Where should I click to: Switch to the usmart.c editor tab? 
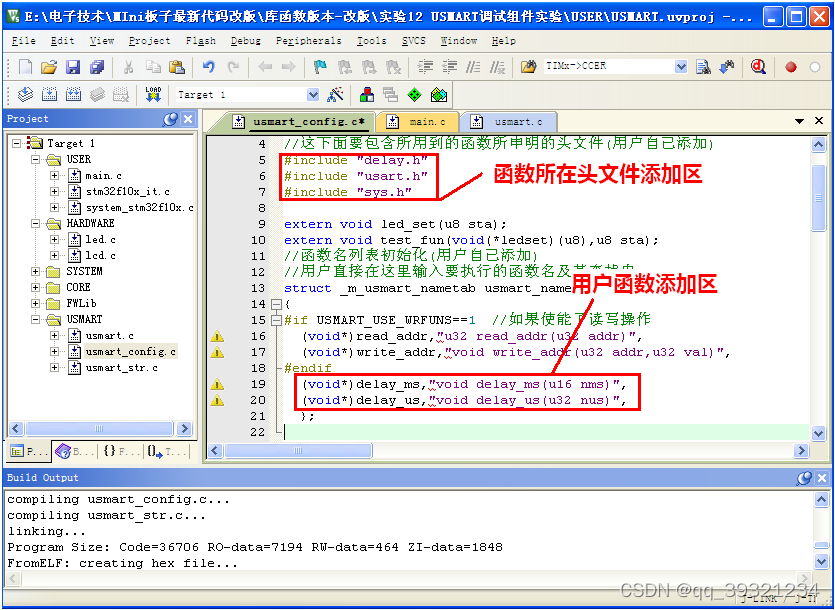click(x=508, y=122)
